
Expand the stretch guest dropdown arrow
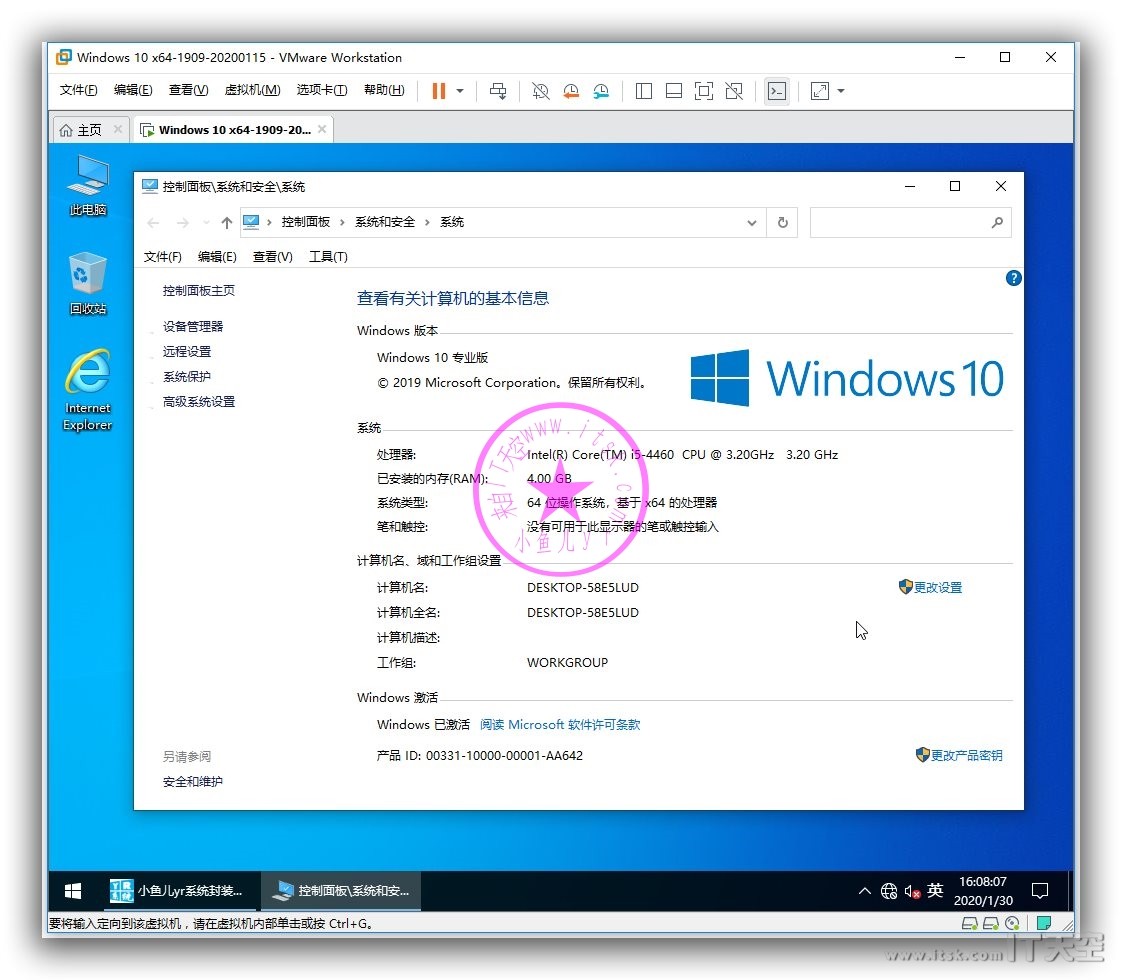pyautogui.click(x=841, y=91)
